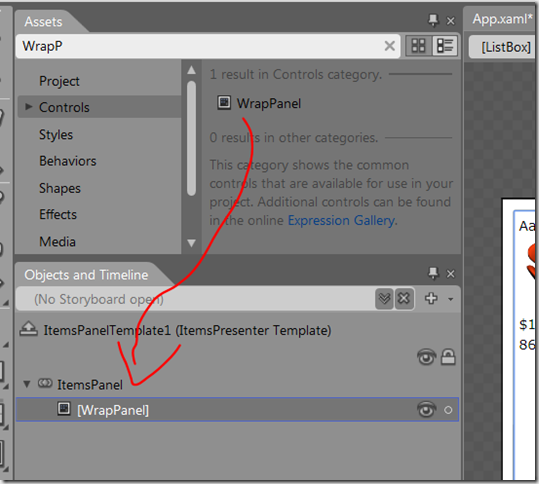539x484 pixels.
Task: Open the Expression Gallery link
Action: coord(341,220)
